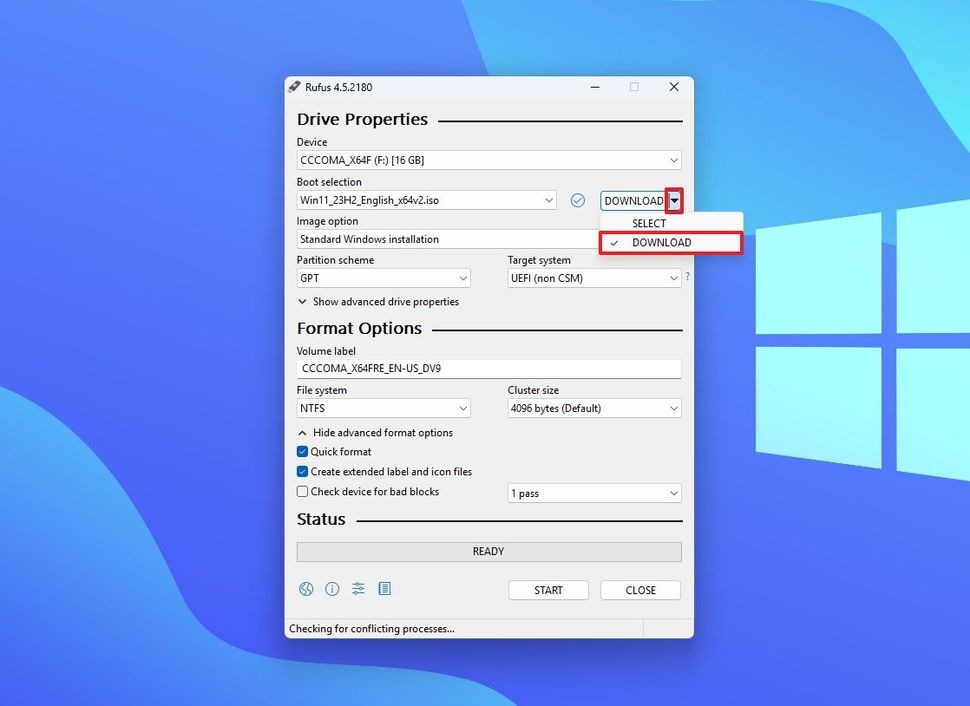970x706 pixels.
Task: Click the Drive Properties heading
Action: pos(362,119)
